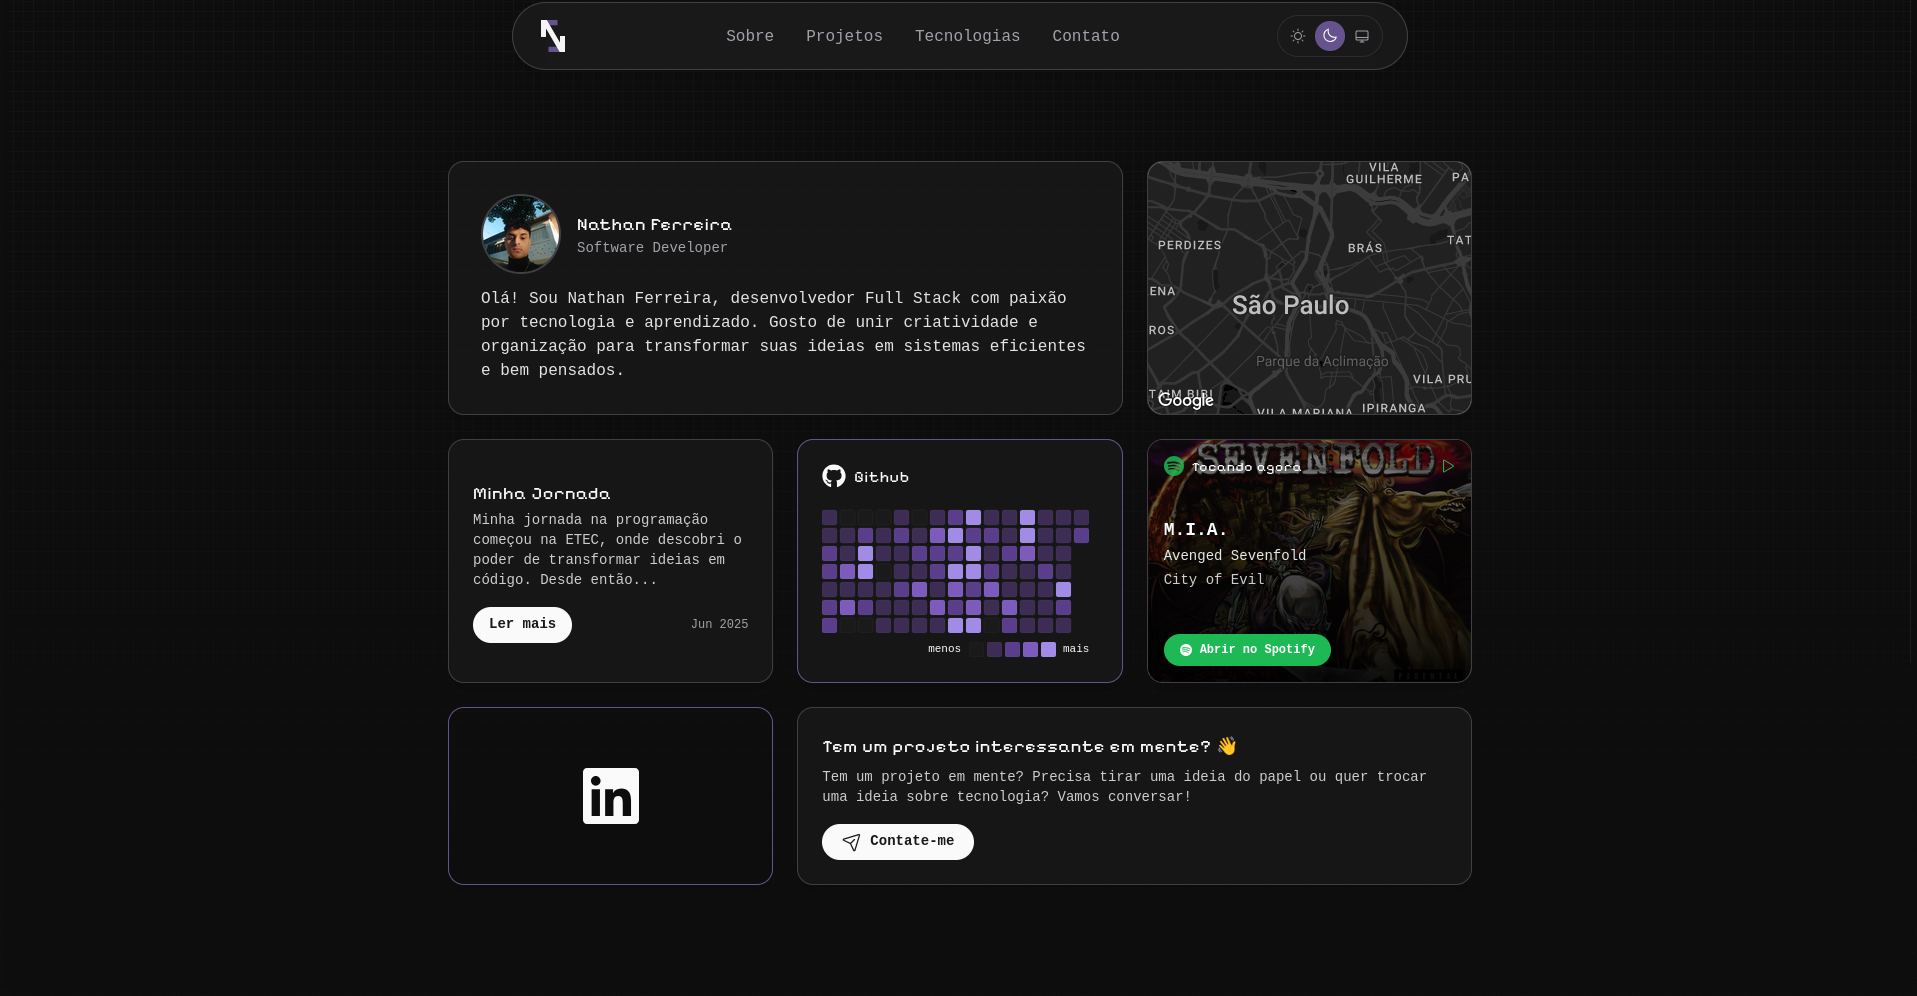This screenshot has height=996, width=1917.
Task: Click the brightest swatch next to mais
Action: [x=1048, y=650]
